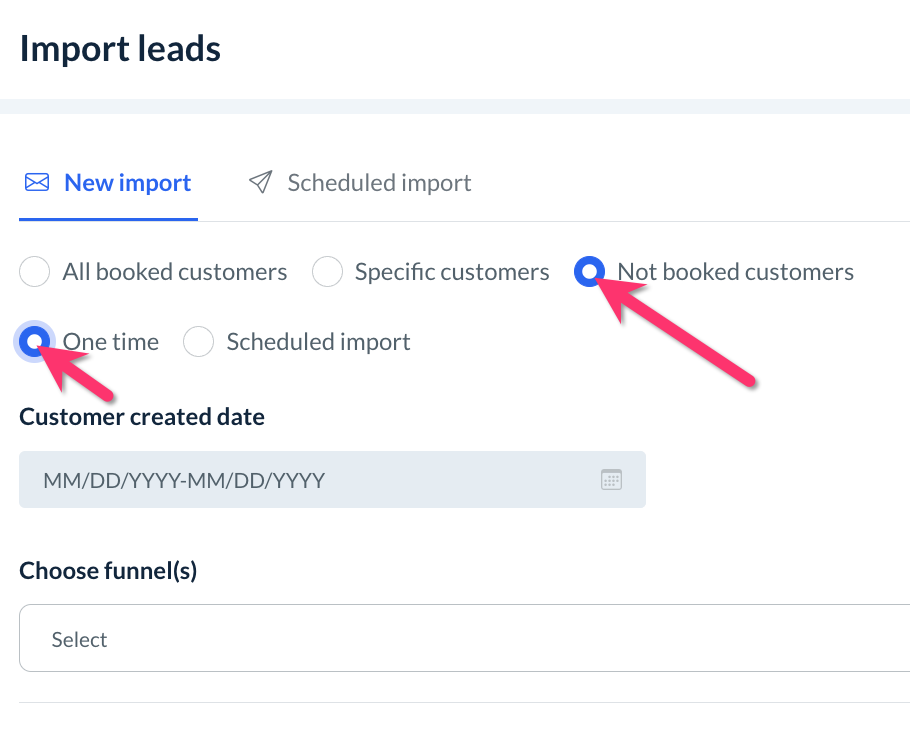Click the Customer created date label
The height and width of the screenshot is (740, 910).
[x=142, y=417]
